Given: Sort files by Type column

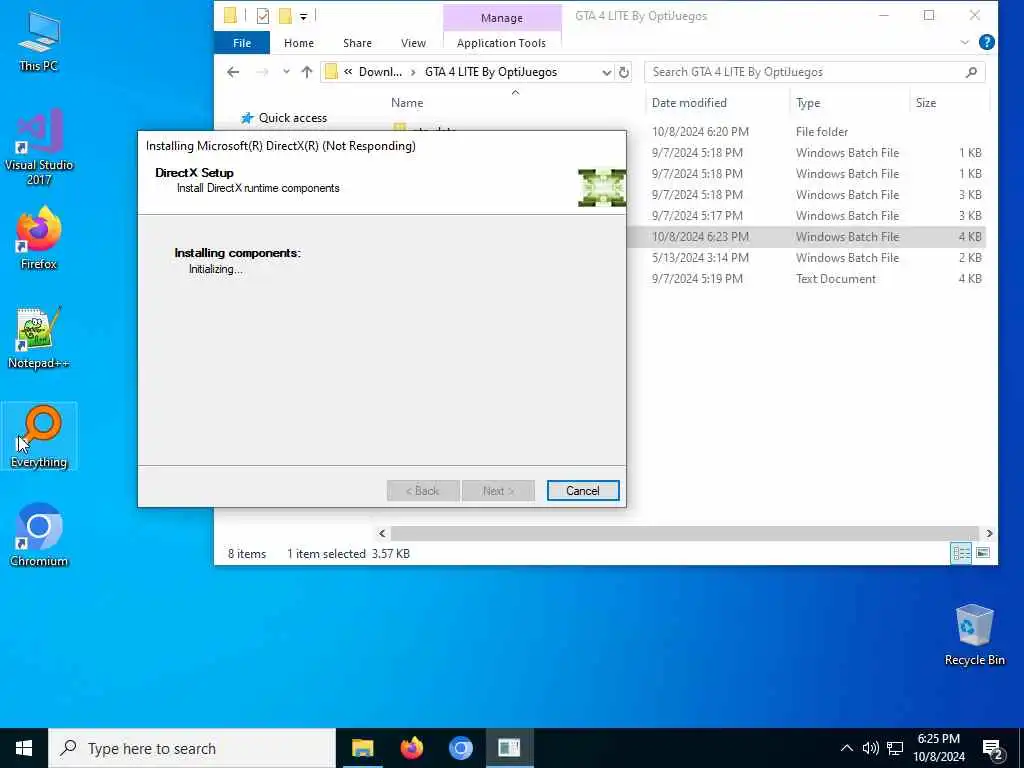Looking at the screenshot, I should [808, 103].
